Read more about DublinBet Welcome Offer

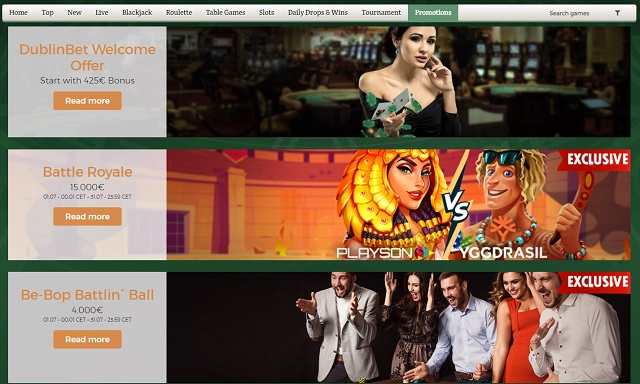[x=87, y=101]
